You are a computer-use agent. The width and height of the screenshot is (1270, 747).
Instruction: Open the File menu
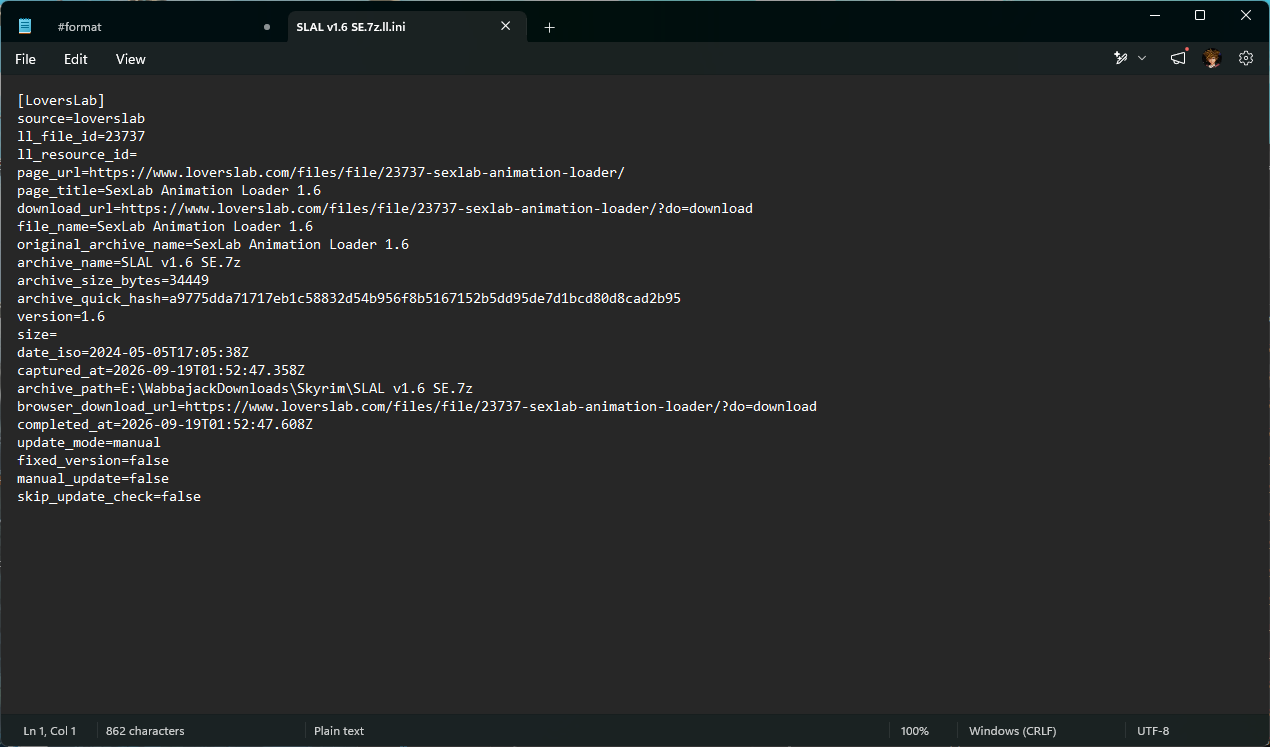pos(25,59)
